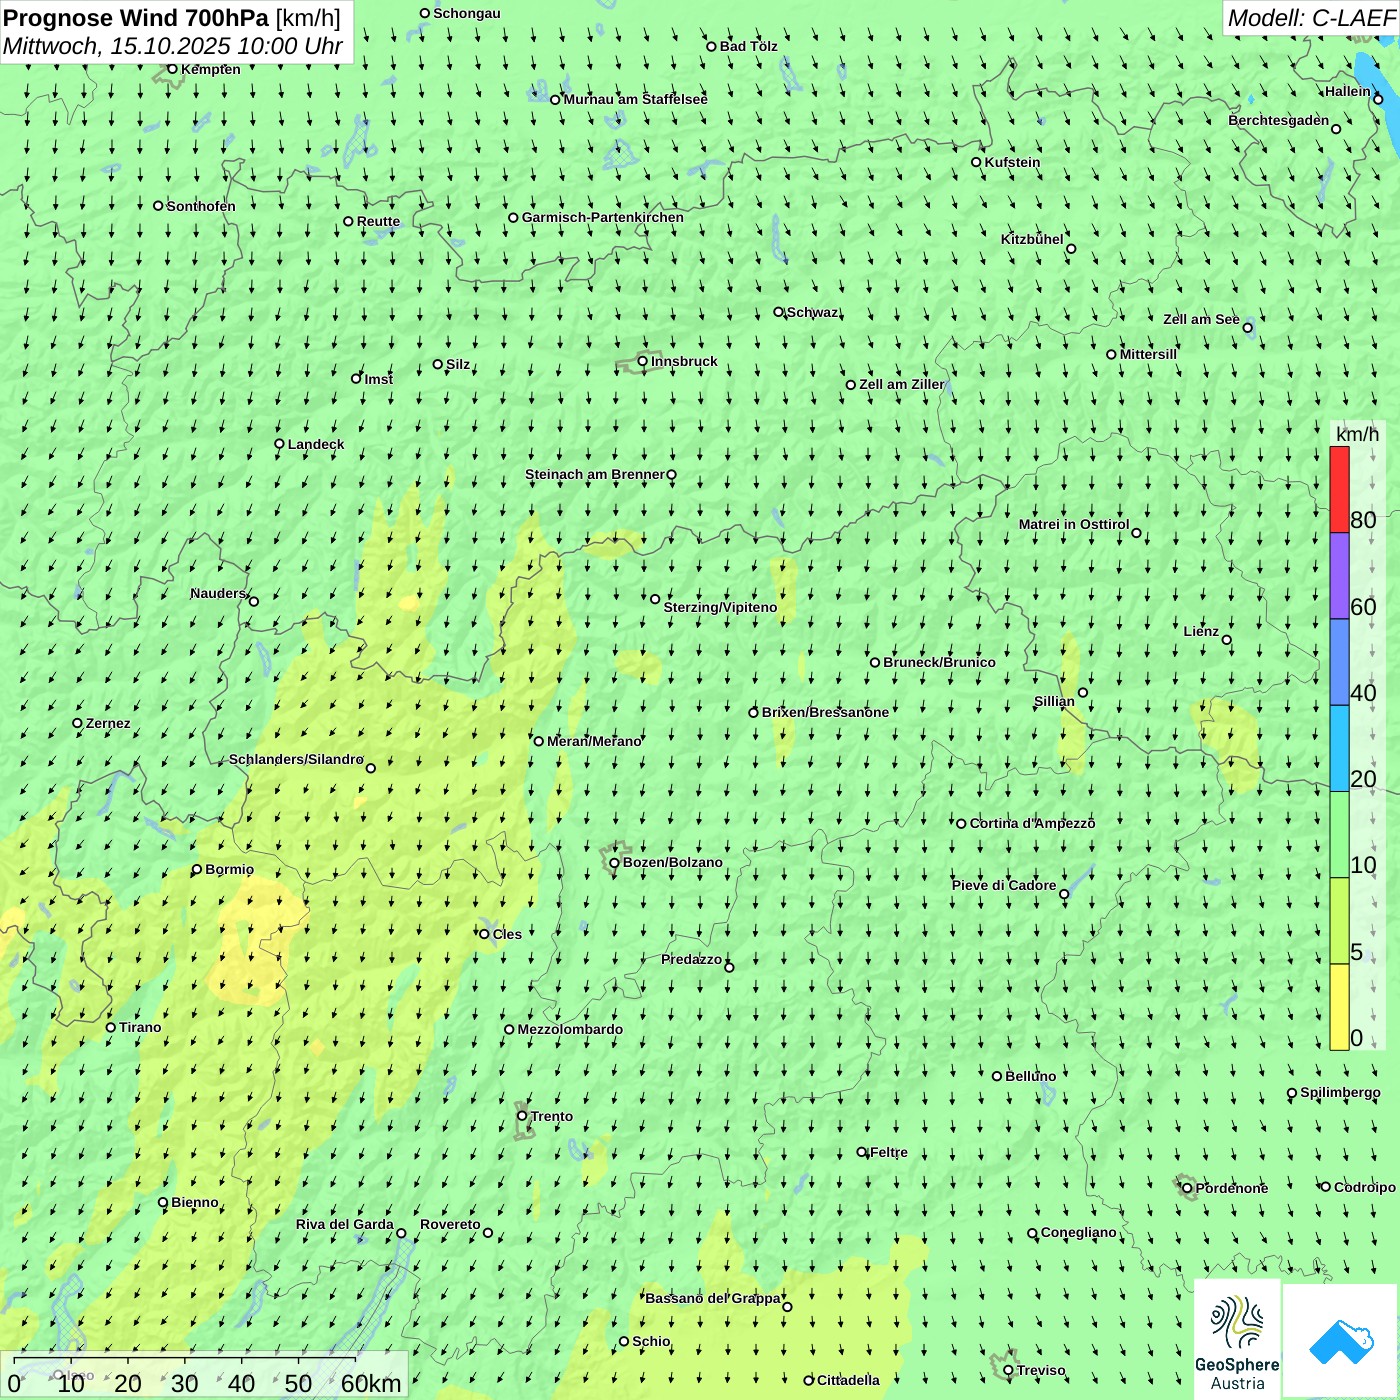Click the Murnau am Staffelsee label
This screenshot has height=1400, width=1400.
(635, 99)
